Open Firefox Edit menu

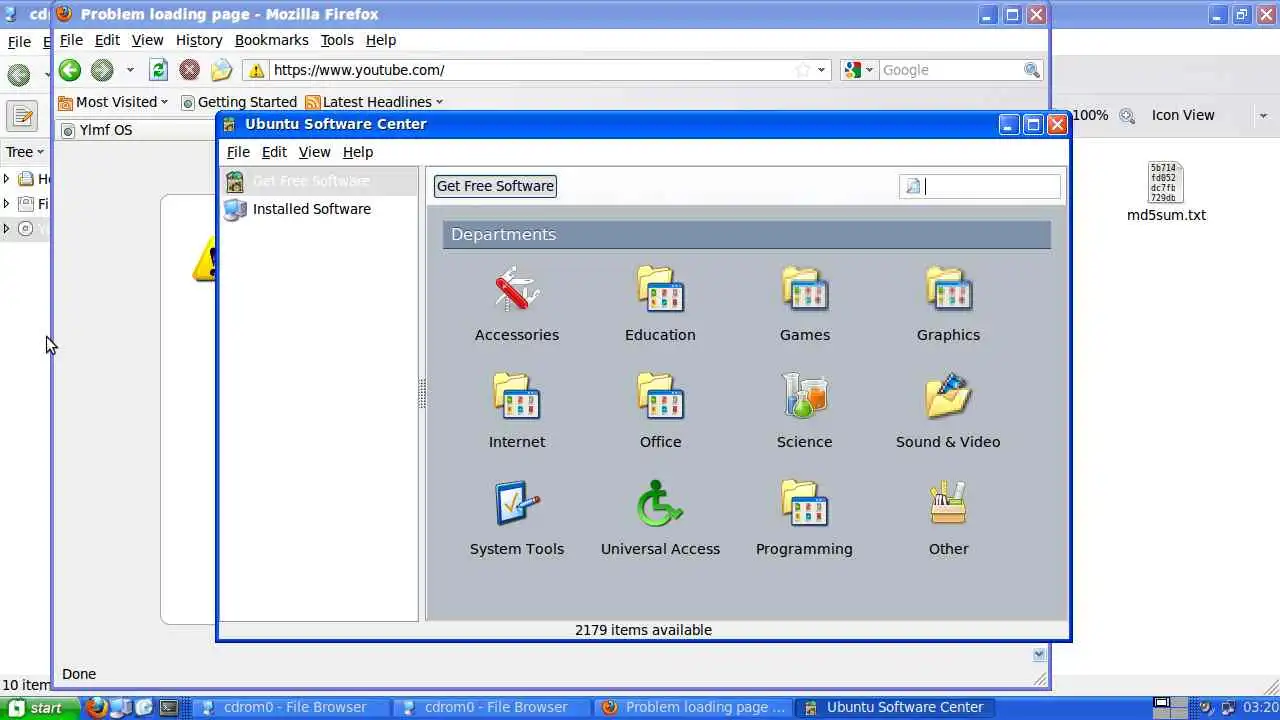point(107,40)
